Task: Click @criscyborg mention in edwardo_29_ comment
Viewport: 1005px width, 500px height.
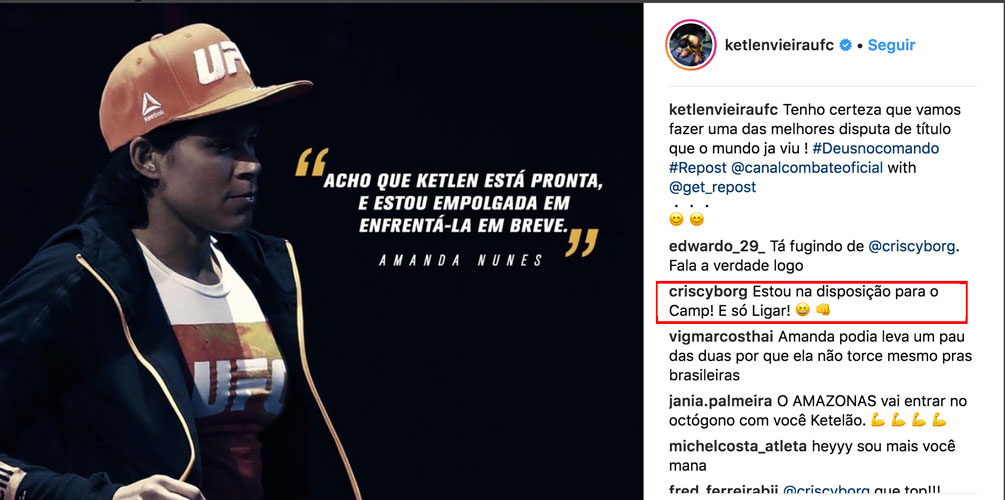Action: click(x=915, y=246)
